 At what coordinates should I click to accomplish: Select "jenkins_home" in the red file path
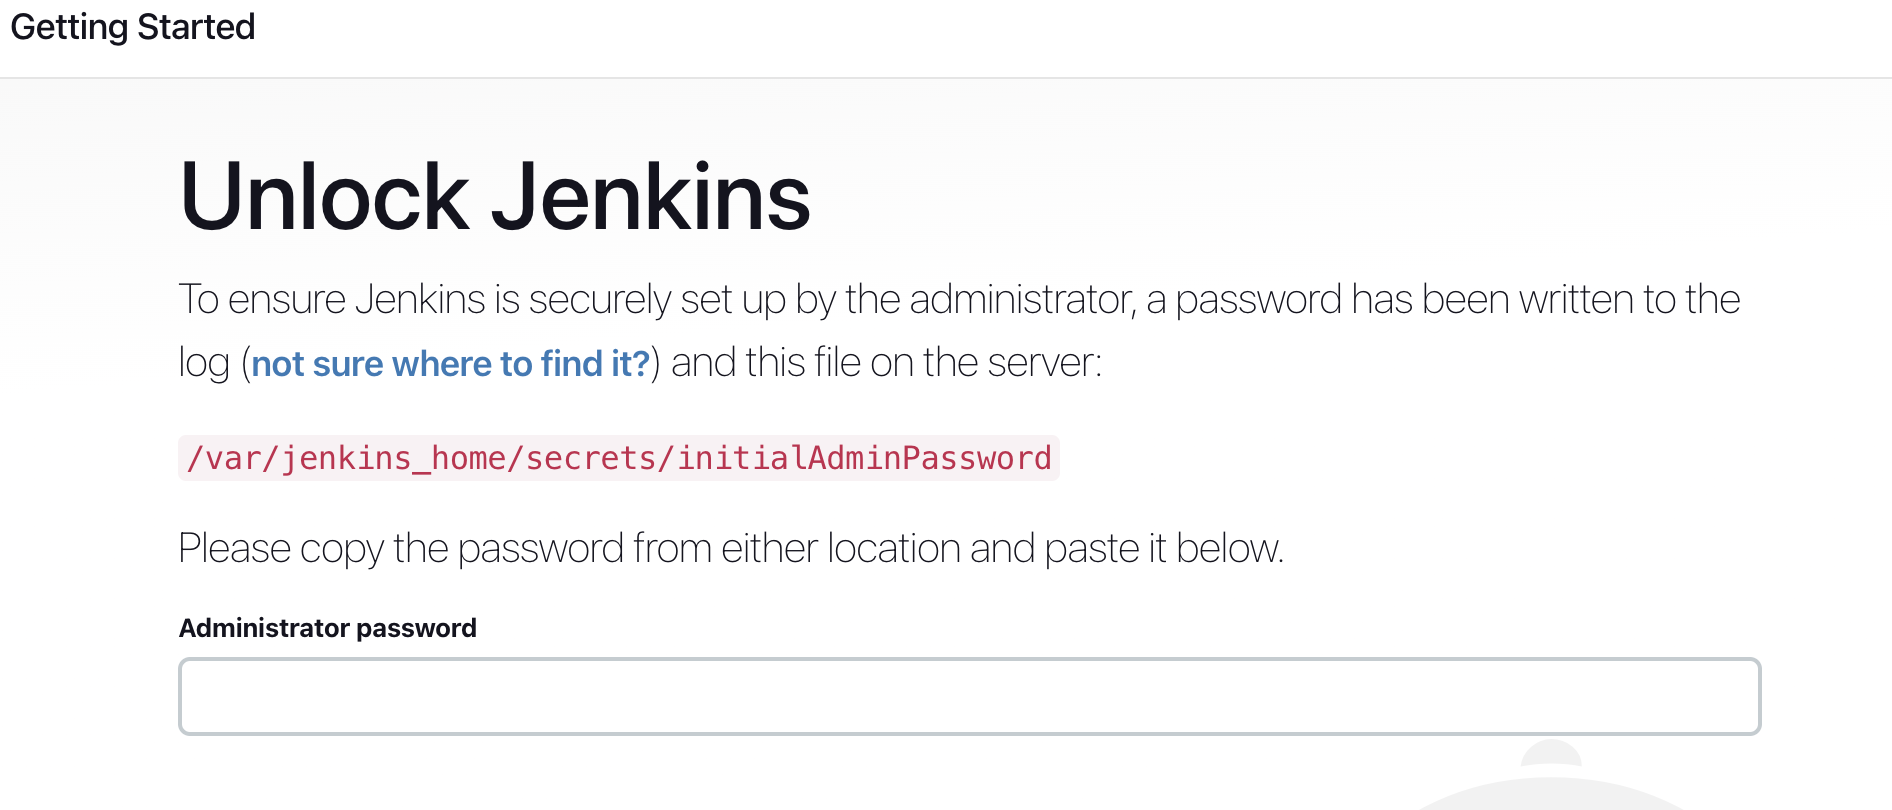393,459
